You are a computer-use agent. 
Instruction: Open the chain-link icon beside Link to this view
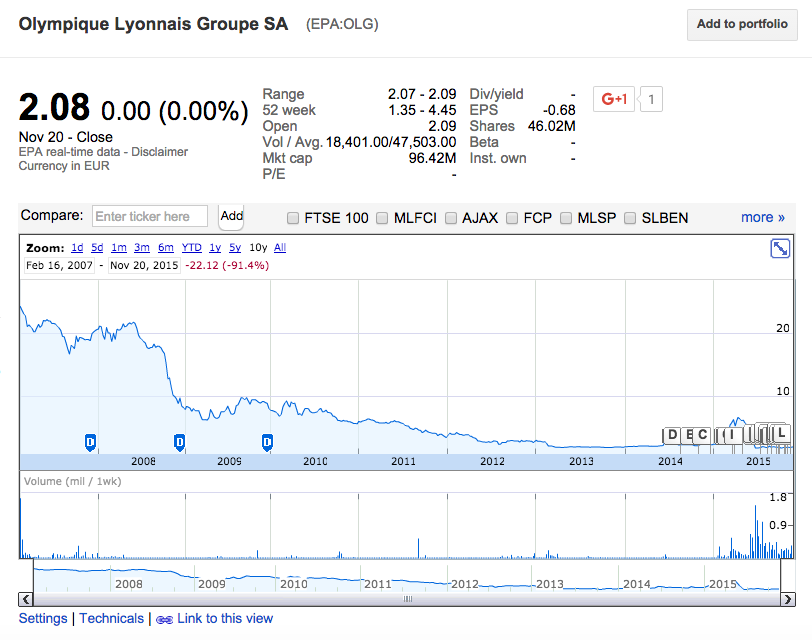coord(164,619)
